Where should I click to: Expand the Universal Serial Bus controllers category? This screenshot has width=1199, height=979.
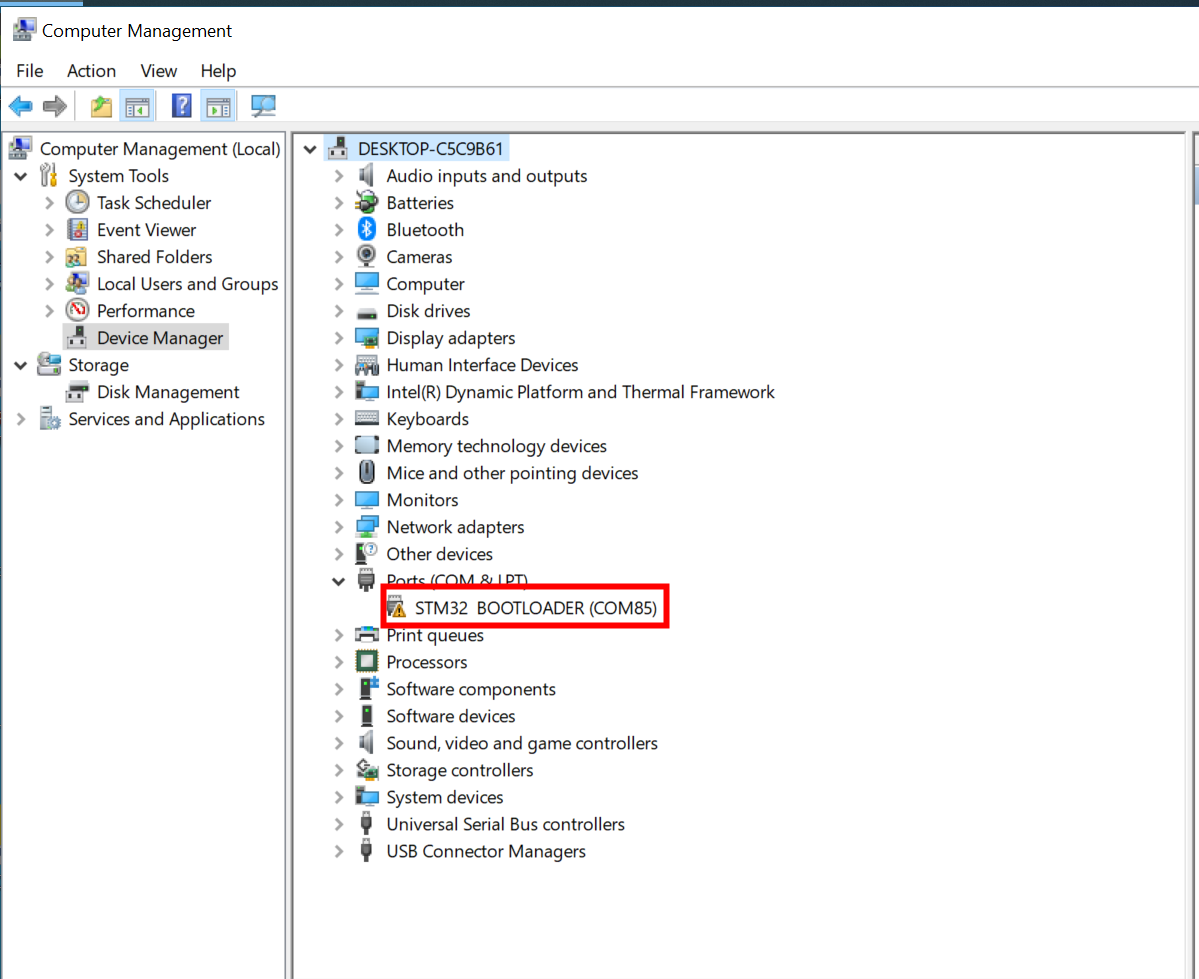[x=339, y=825]
